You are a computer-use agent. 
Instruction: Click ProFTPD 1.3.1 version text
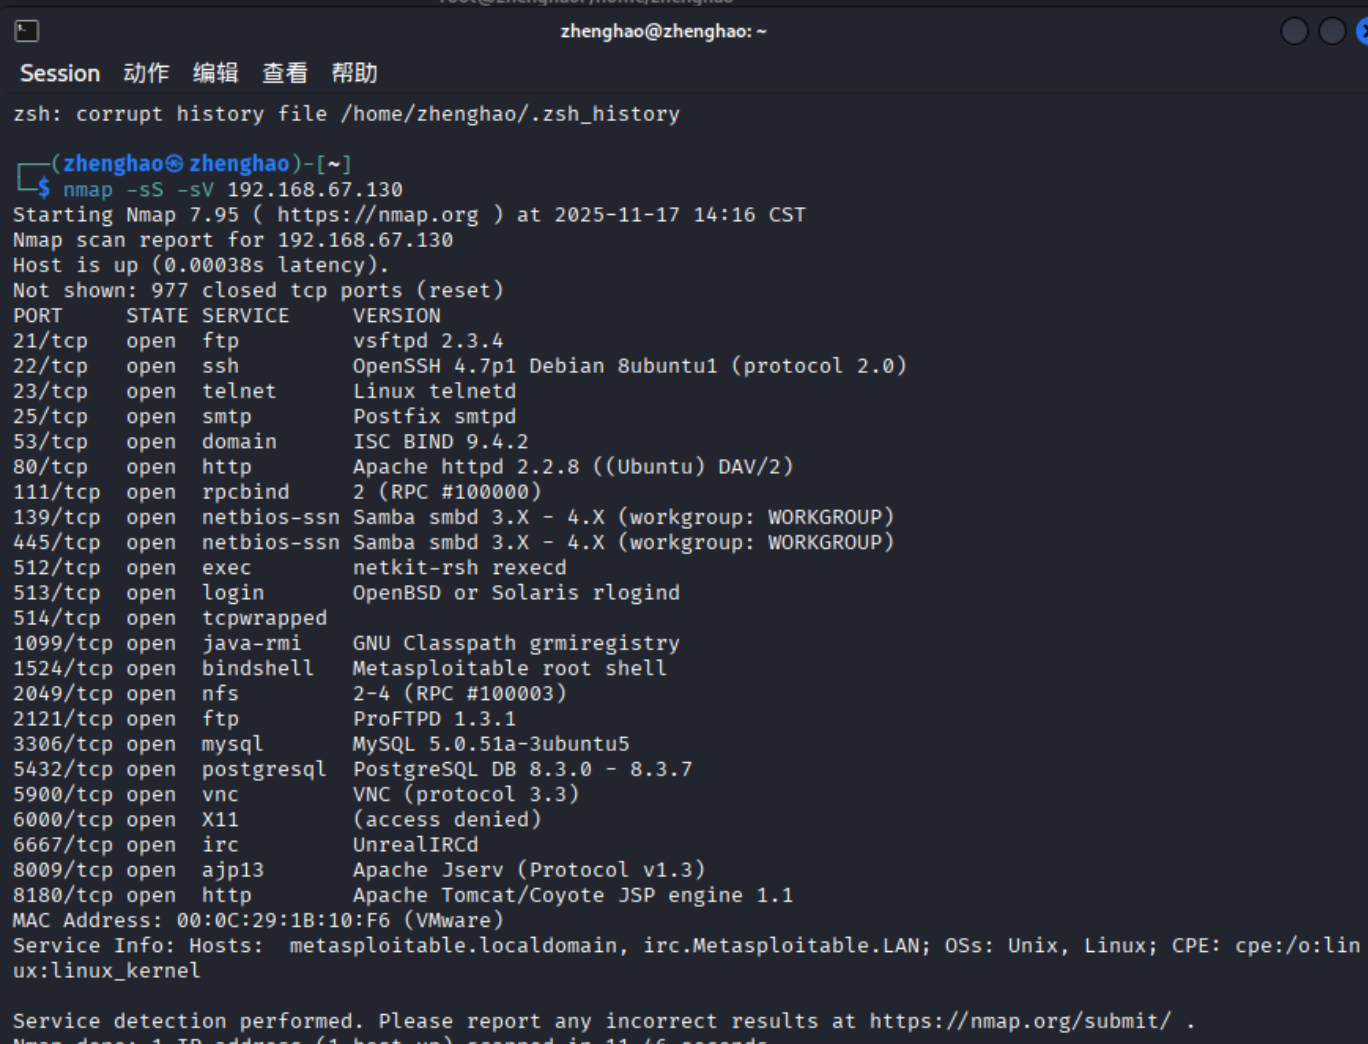tap(434, 719)
